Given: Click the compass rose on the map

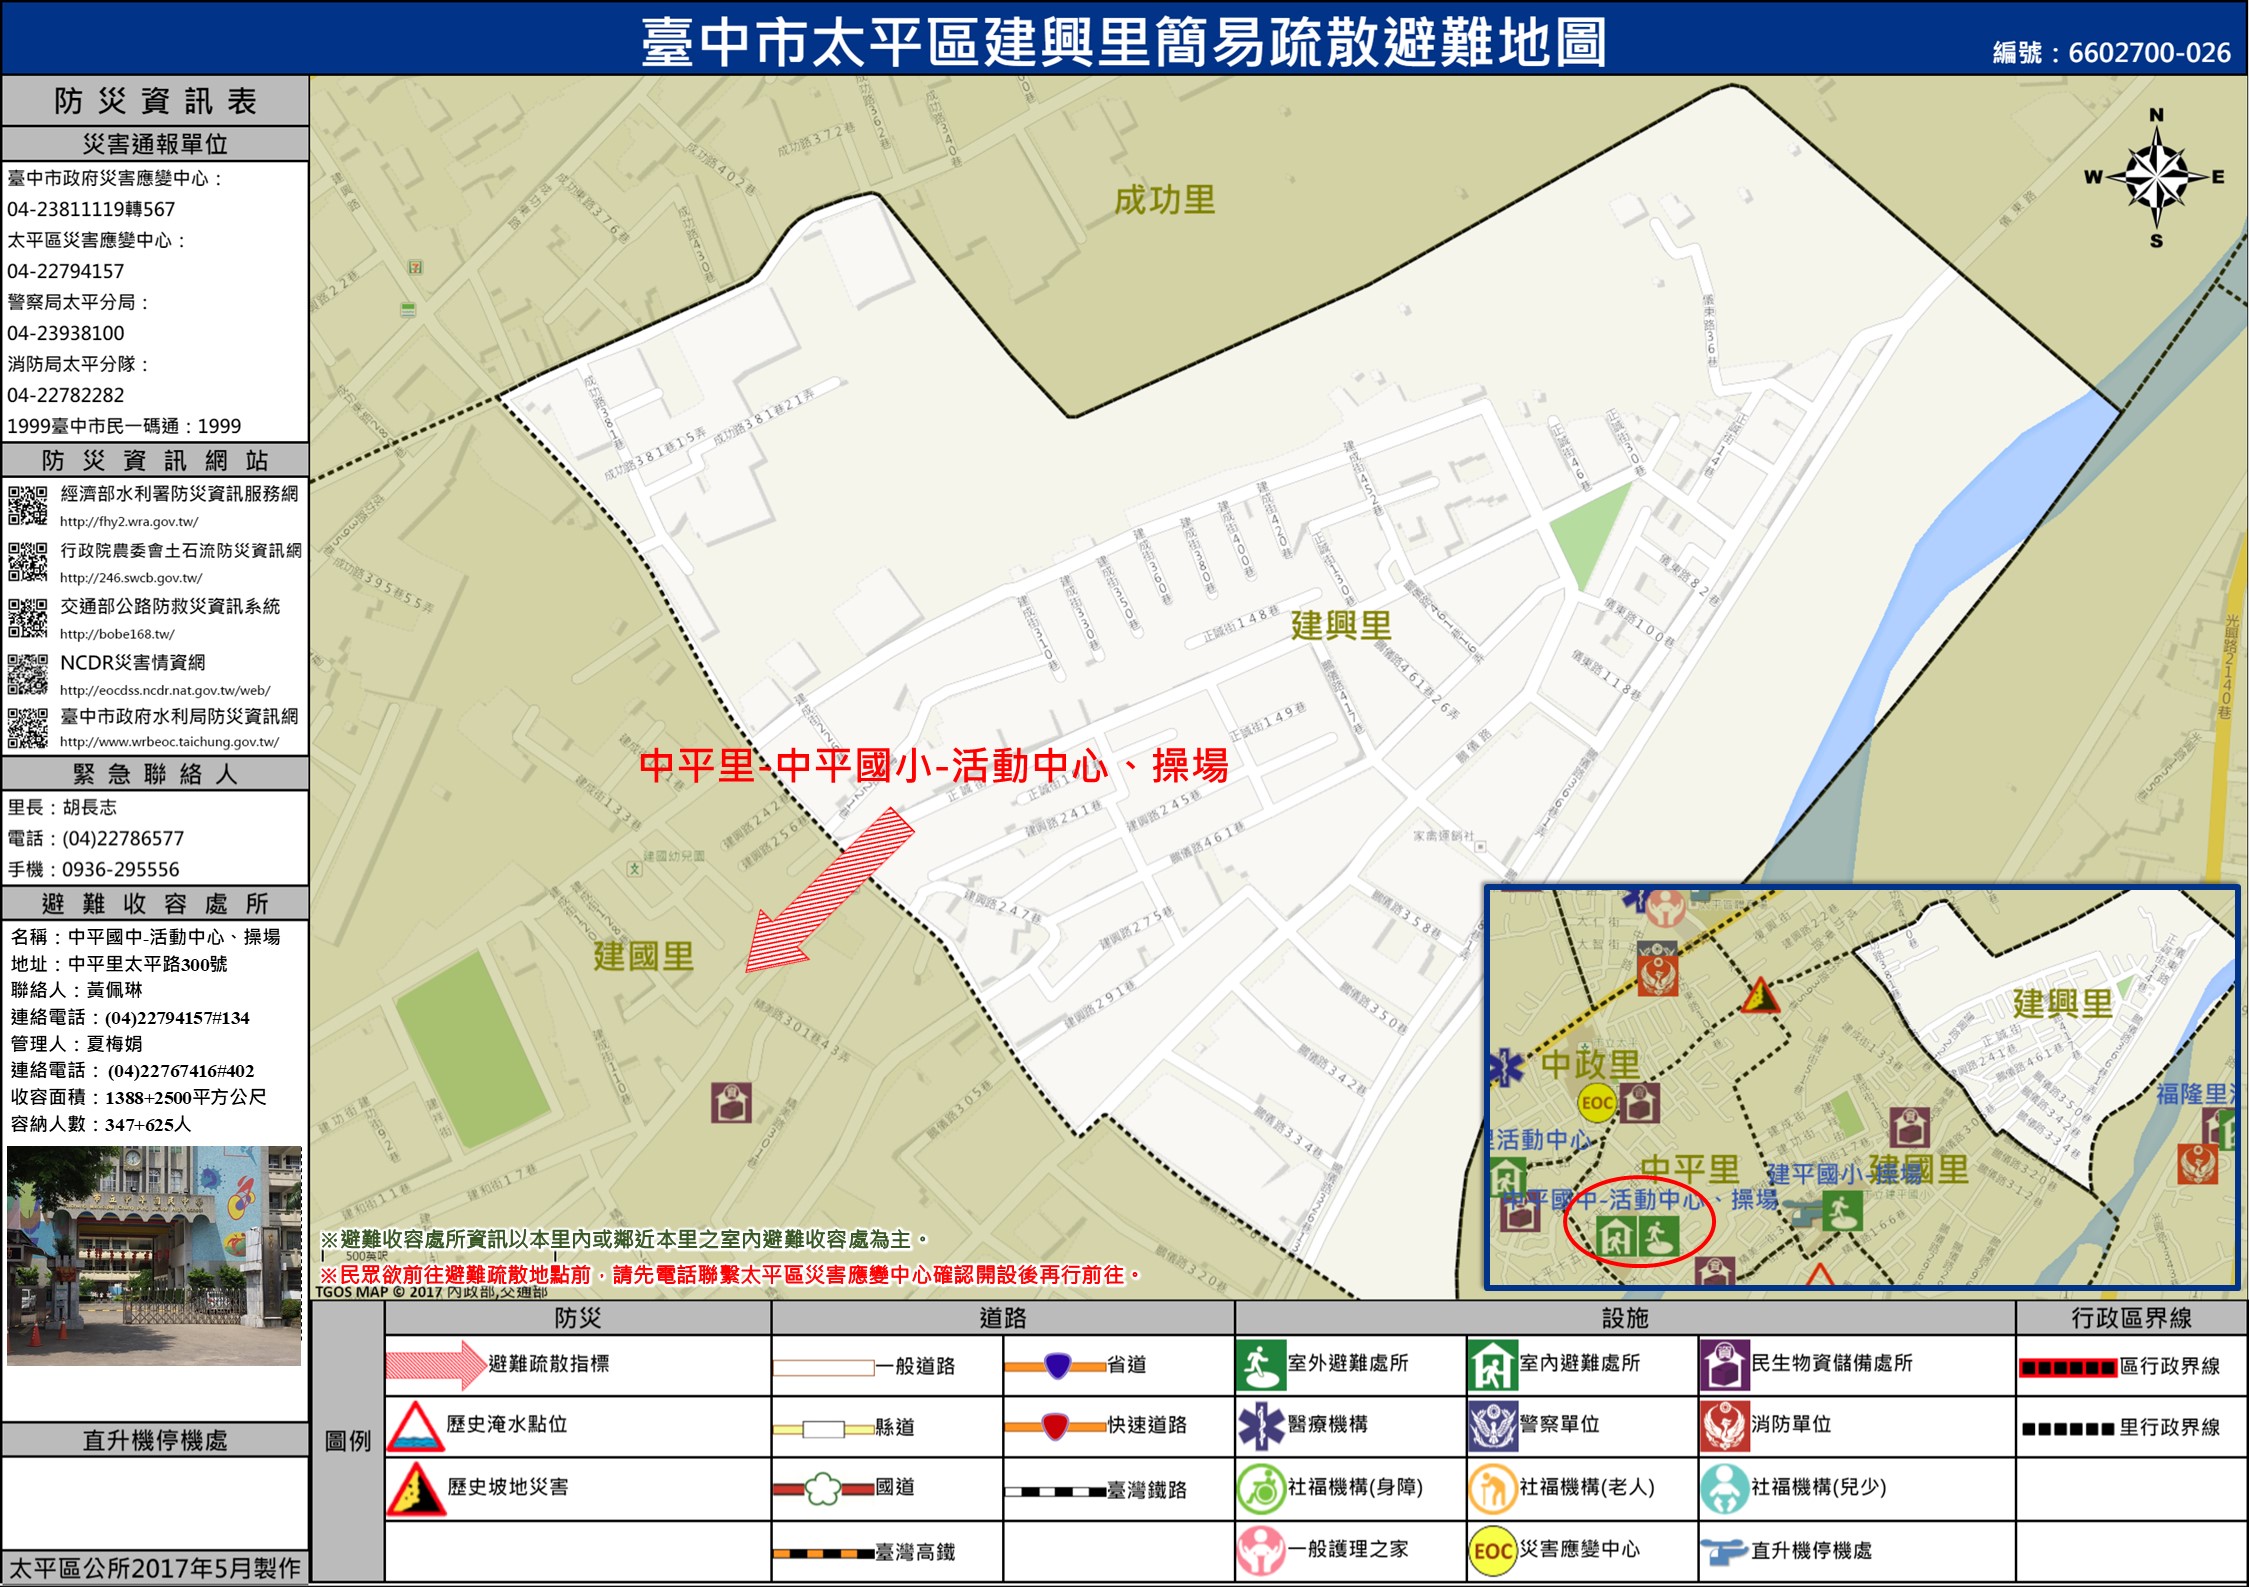Looking at the screenshot, I should (2156, 177).
